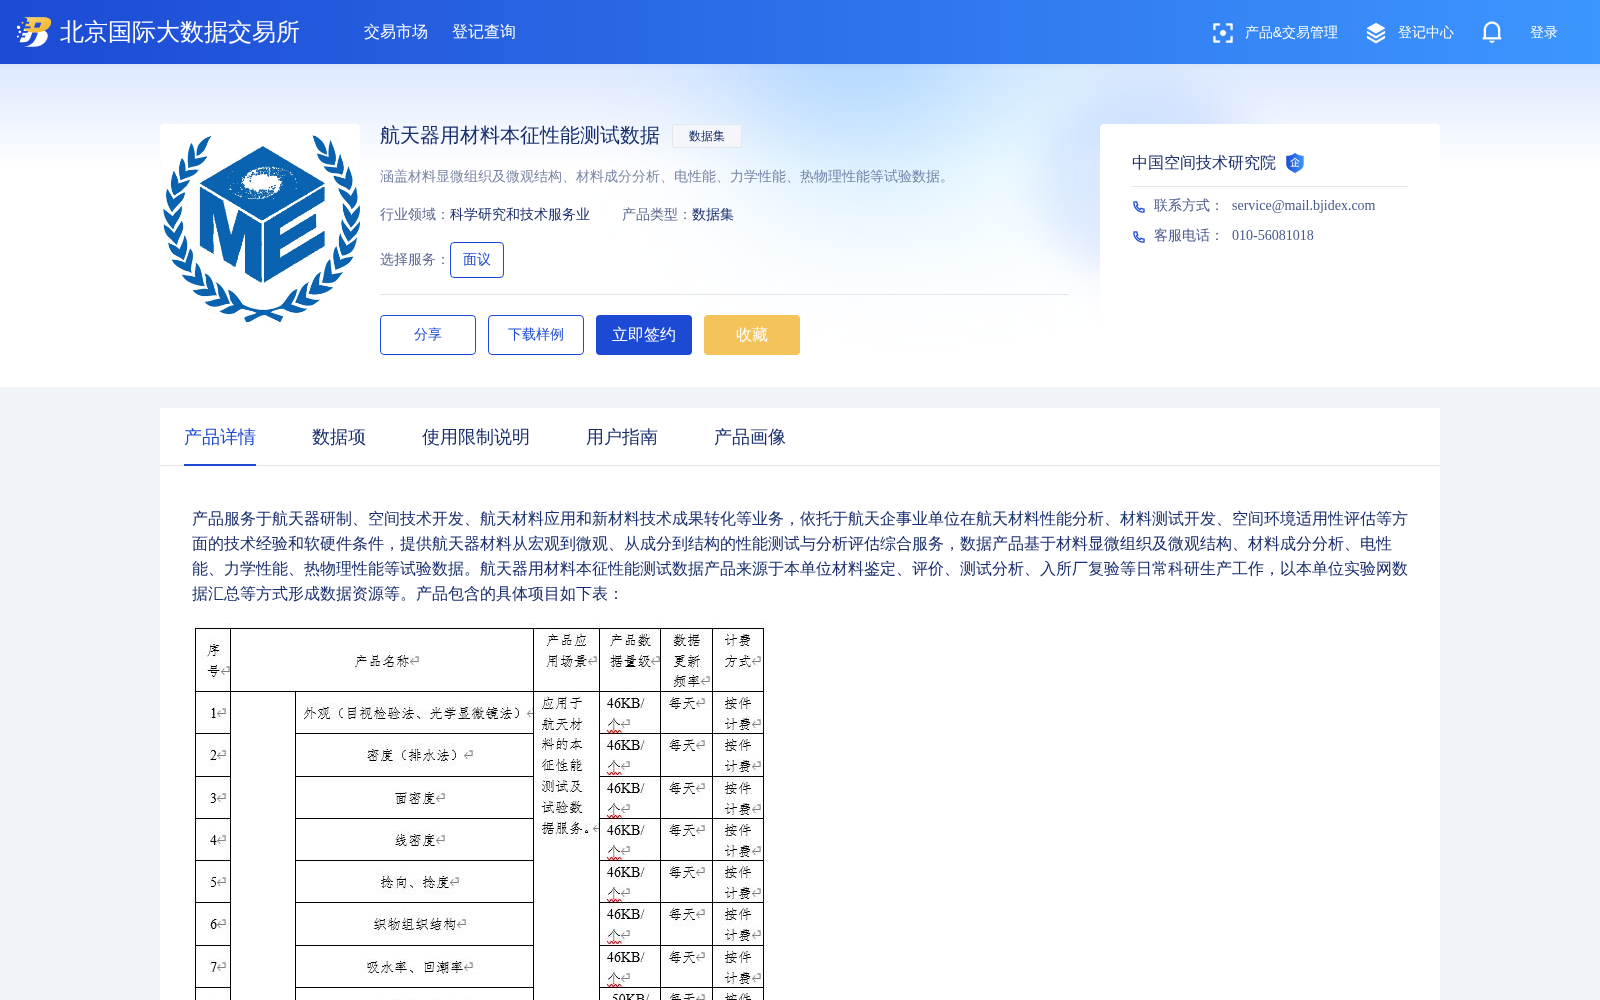
Task: Click the phone number 010-56081018
Action: 1273,236
